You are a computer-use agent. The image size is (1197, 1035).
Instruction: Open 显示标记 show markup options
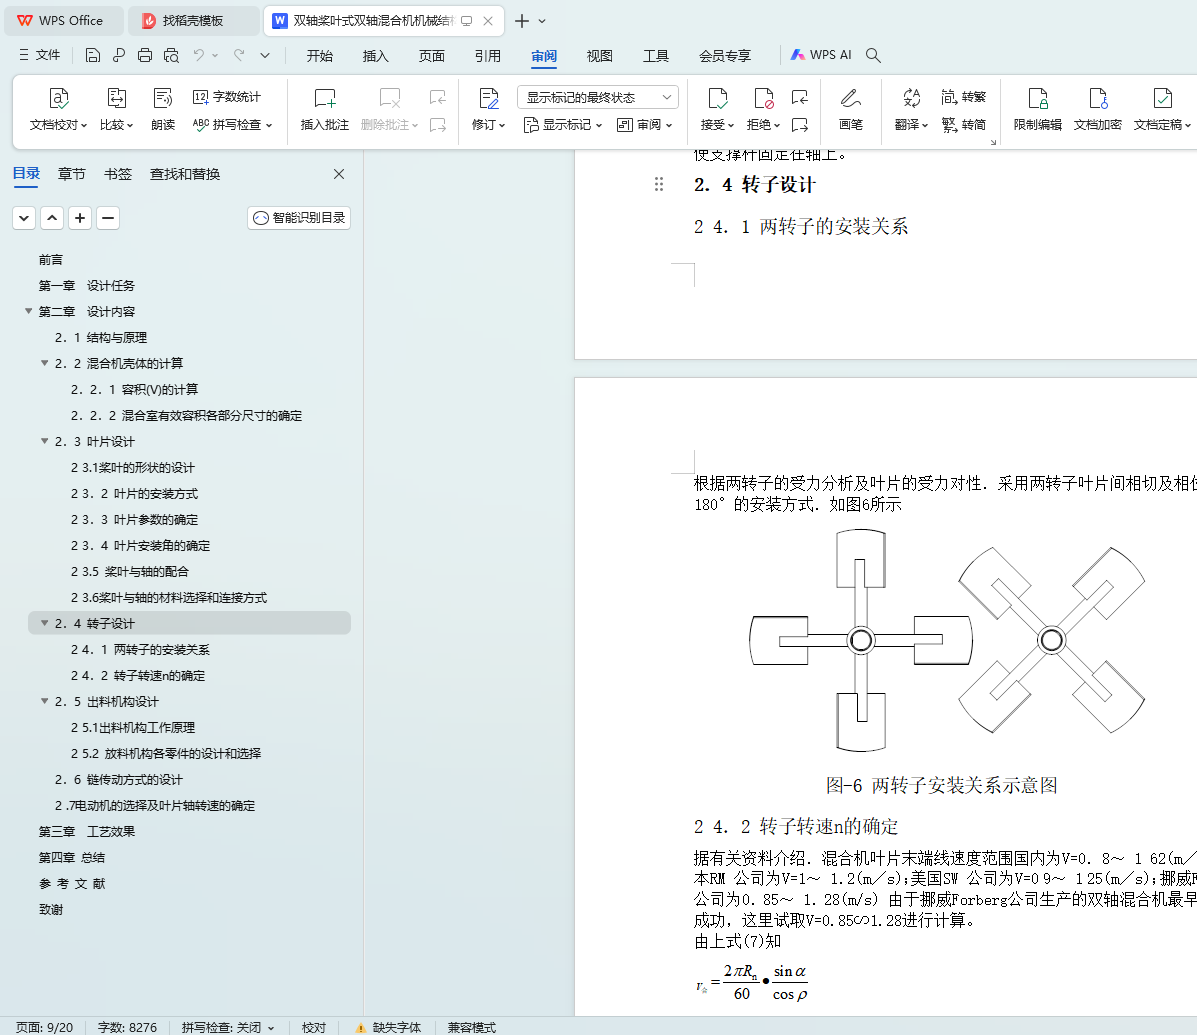click(563, 124)
